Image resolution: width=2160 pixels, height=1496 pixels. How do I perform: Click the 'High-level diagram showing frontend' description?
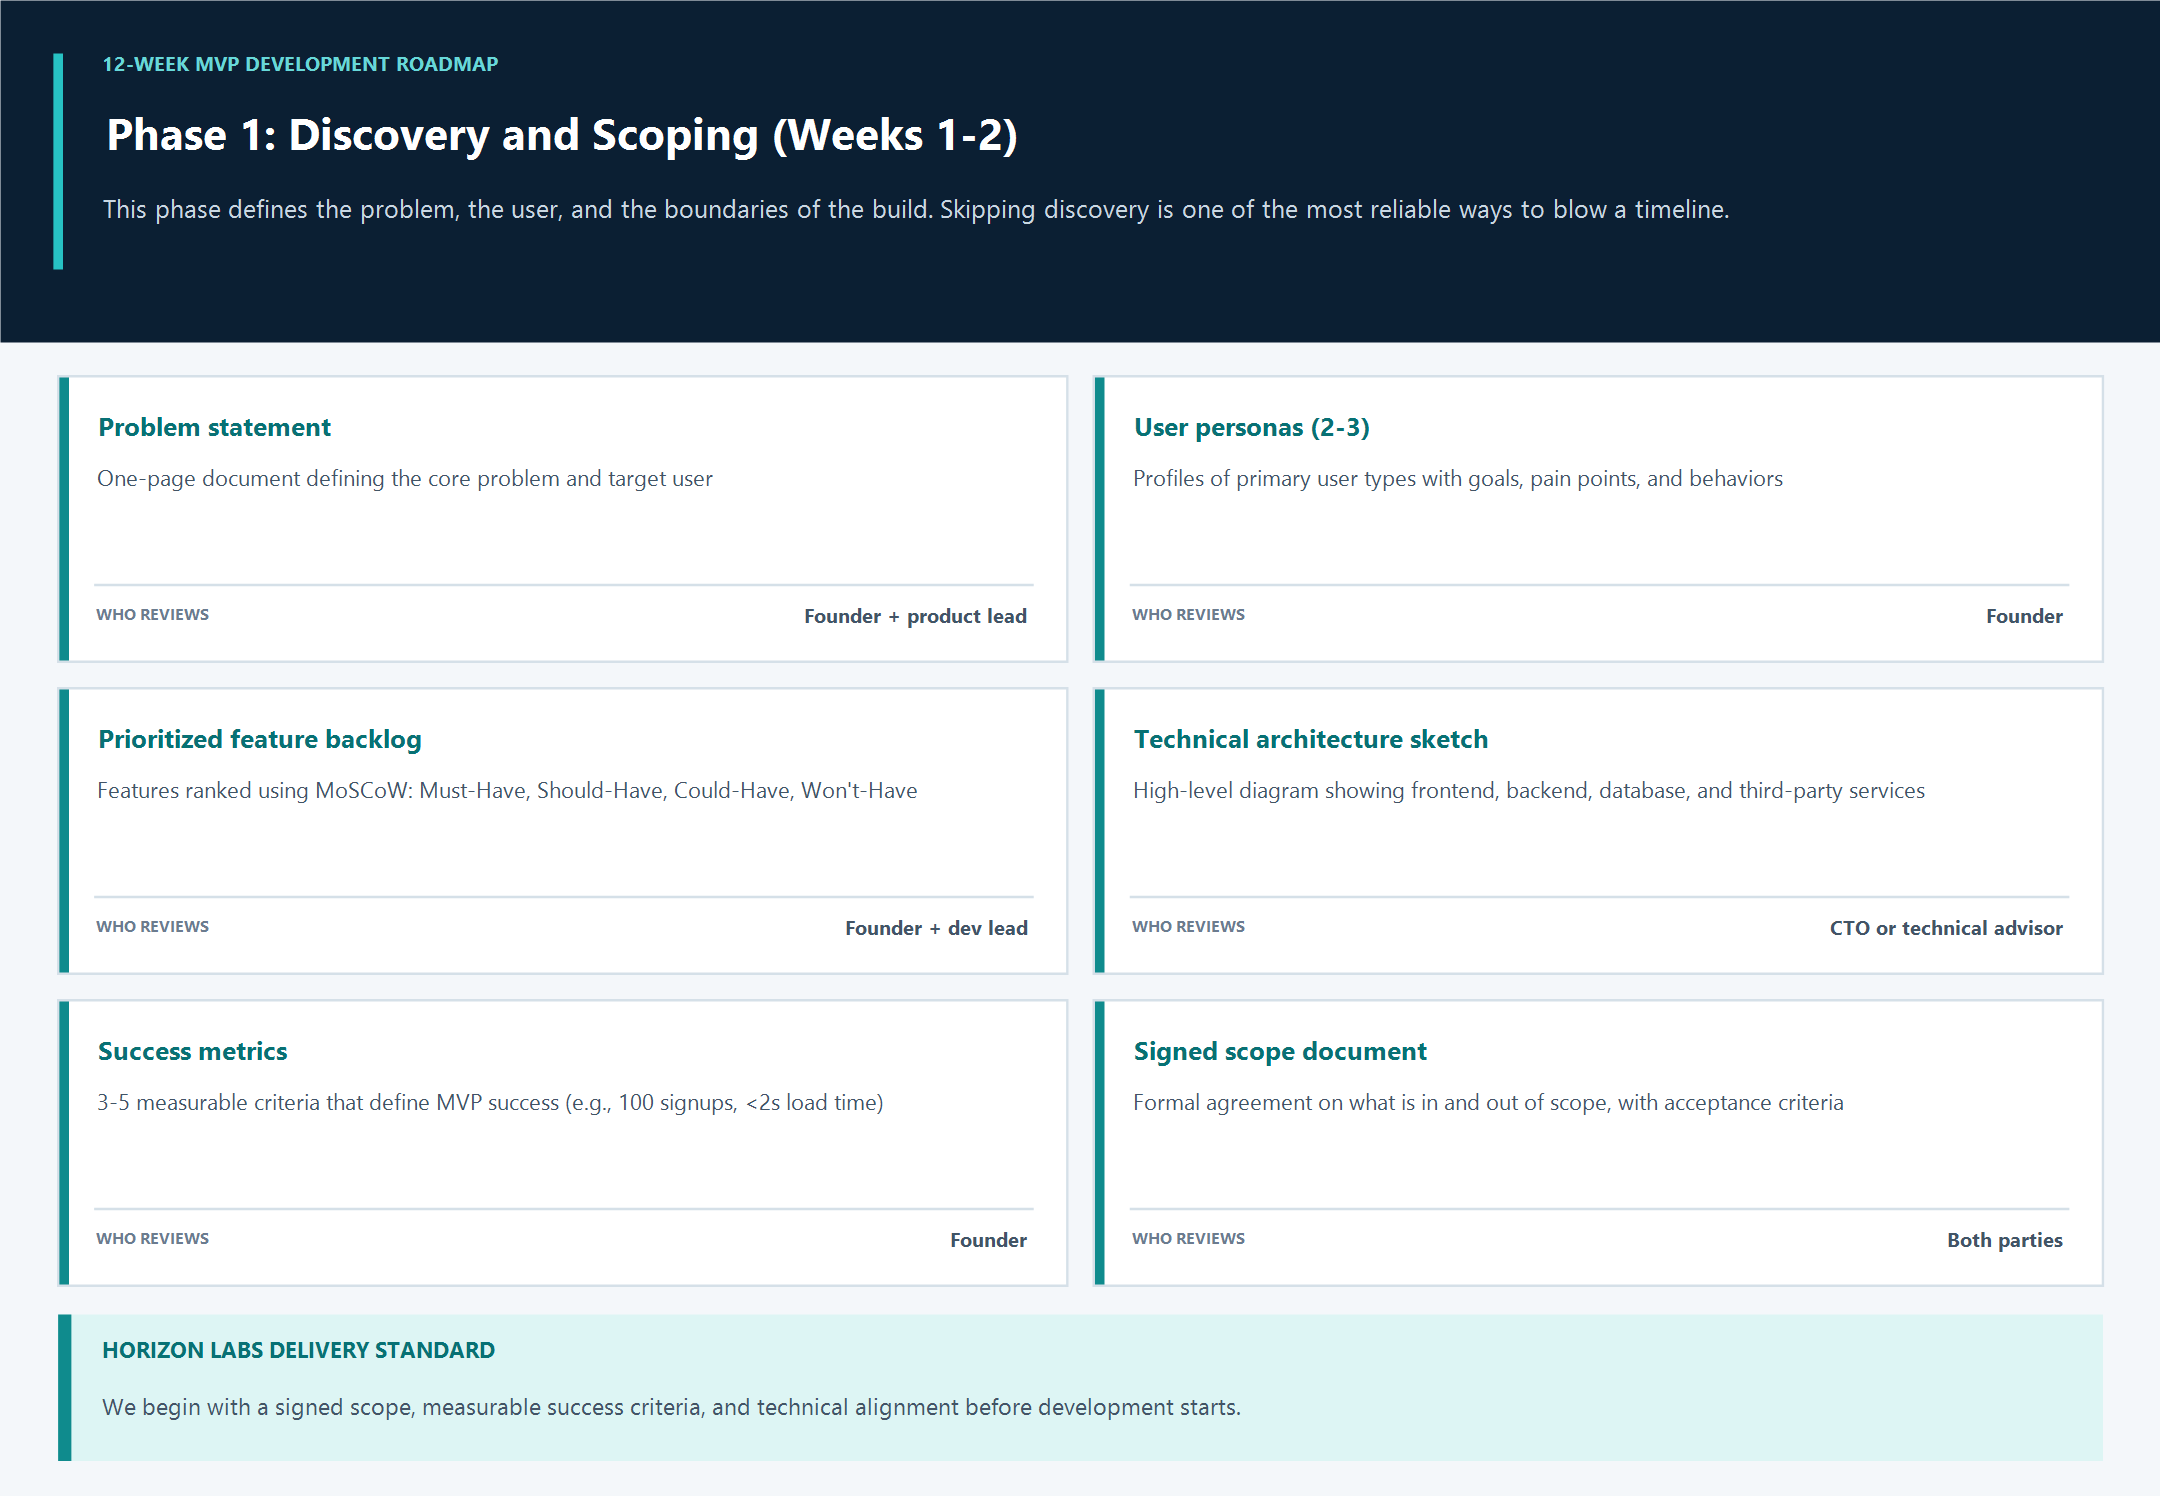point(1529,791)
